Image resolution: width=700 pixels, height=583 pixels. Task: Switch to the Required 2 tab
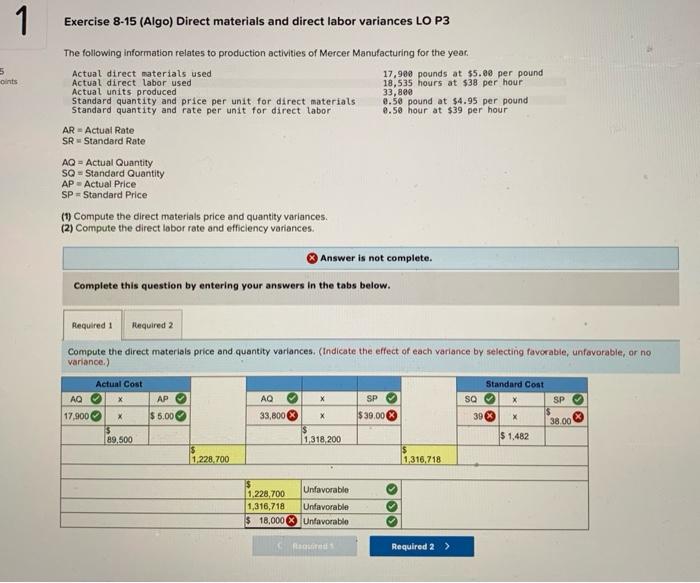tap(153, 325)
